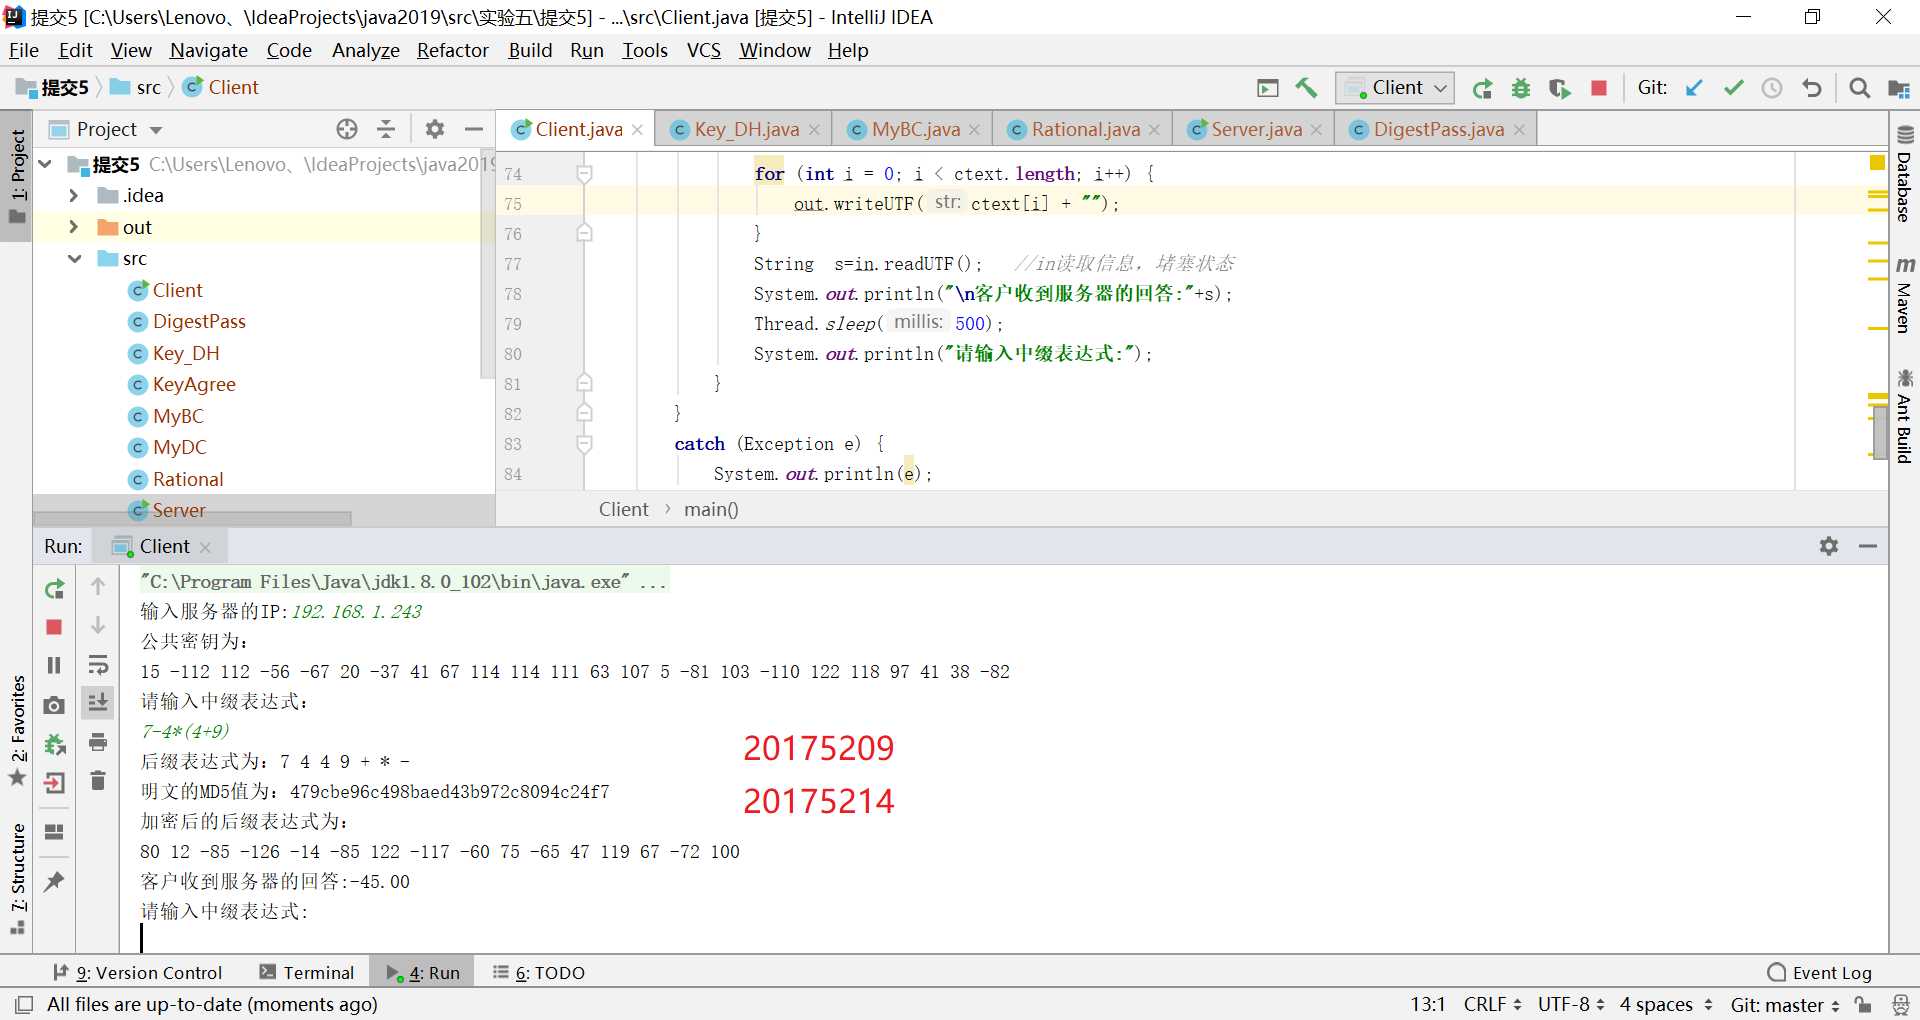Click the fold marker on line 74
Viewport: 1920px width, 1020px height.
(585, 174)
